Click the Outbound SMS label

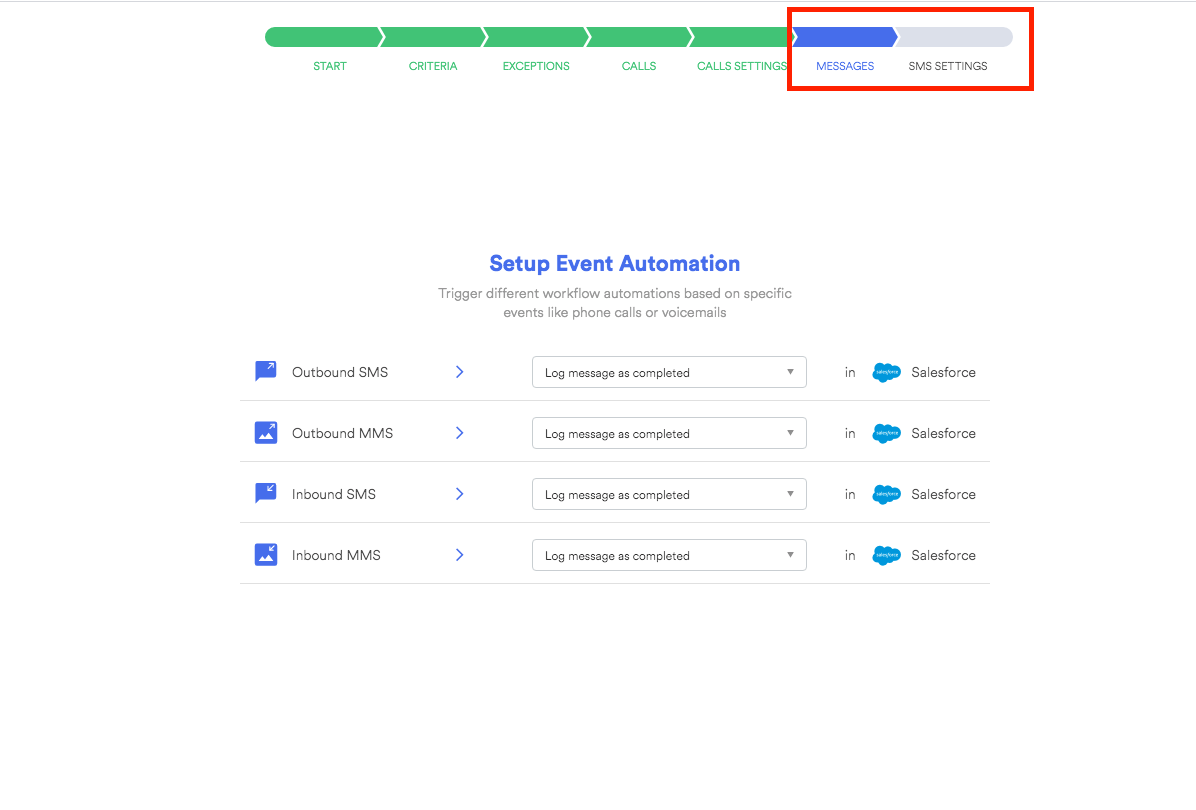339,372
